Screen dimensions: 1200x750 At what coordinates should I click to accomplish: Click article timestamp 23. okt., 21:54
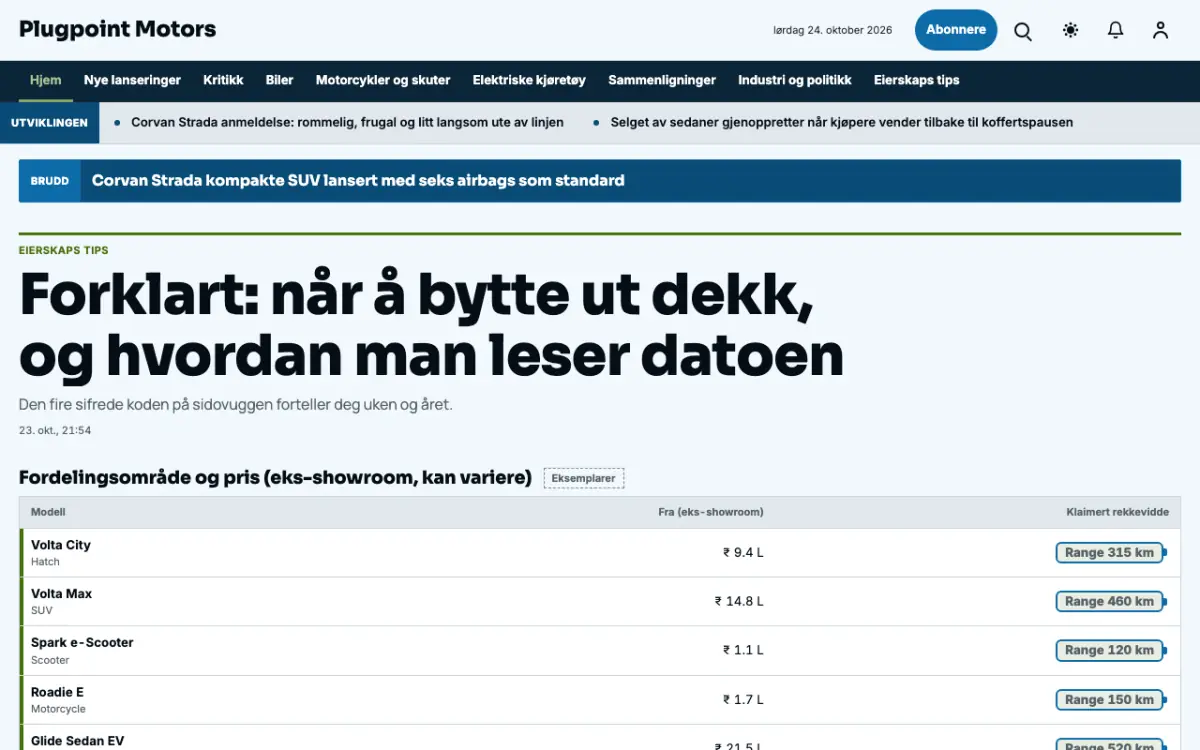(55, 431)
